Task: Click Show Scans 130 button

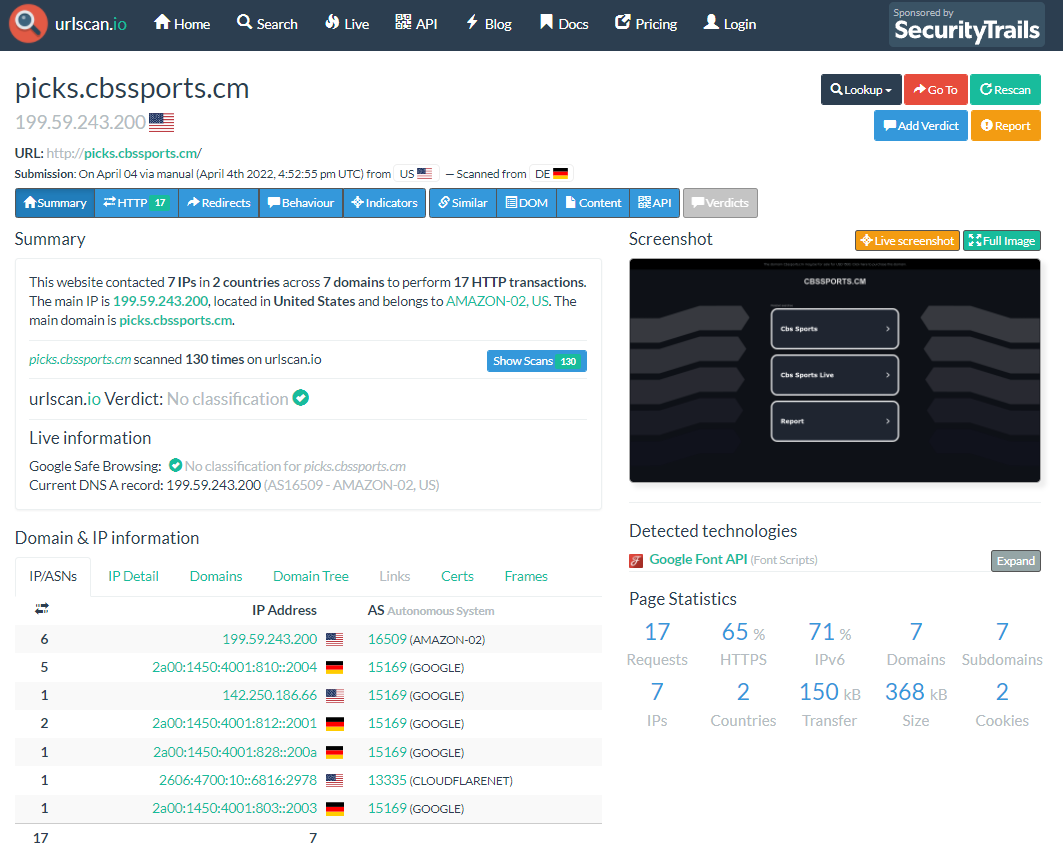Action: click(x=537, y=361)
